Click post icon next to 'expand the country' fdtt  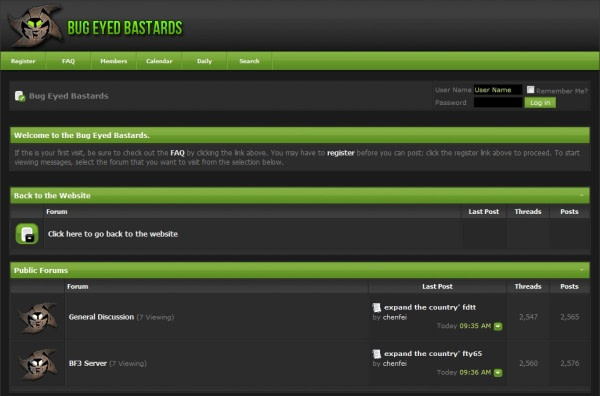[377, 307]
